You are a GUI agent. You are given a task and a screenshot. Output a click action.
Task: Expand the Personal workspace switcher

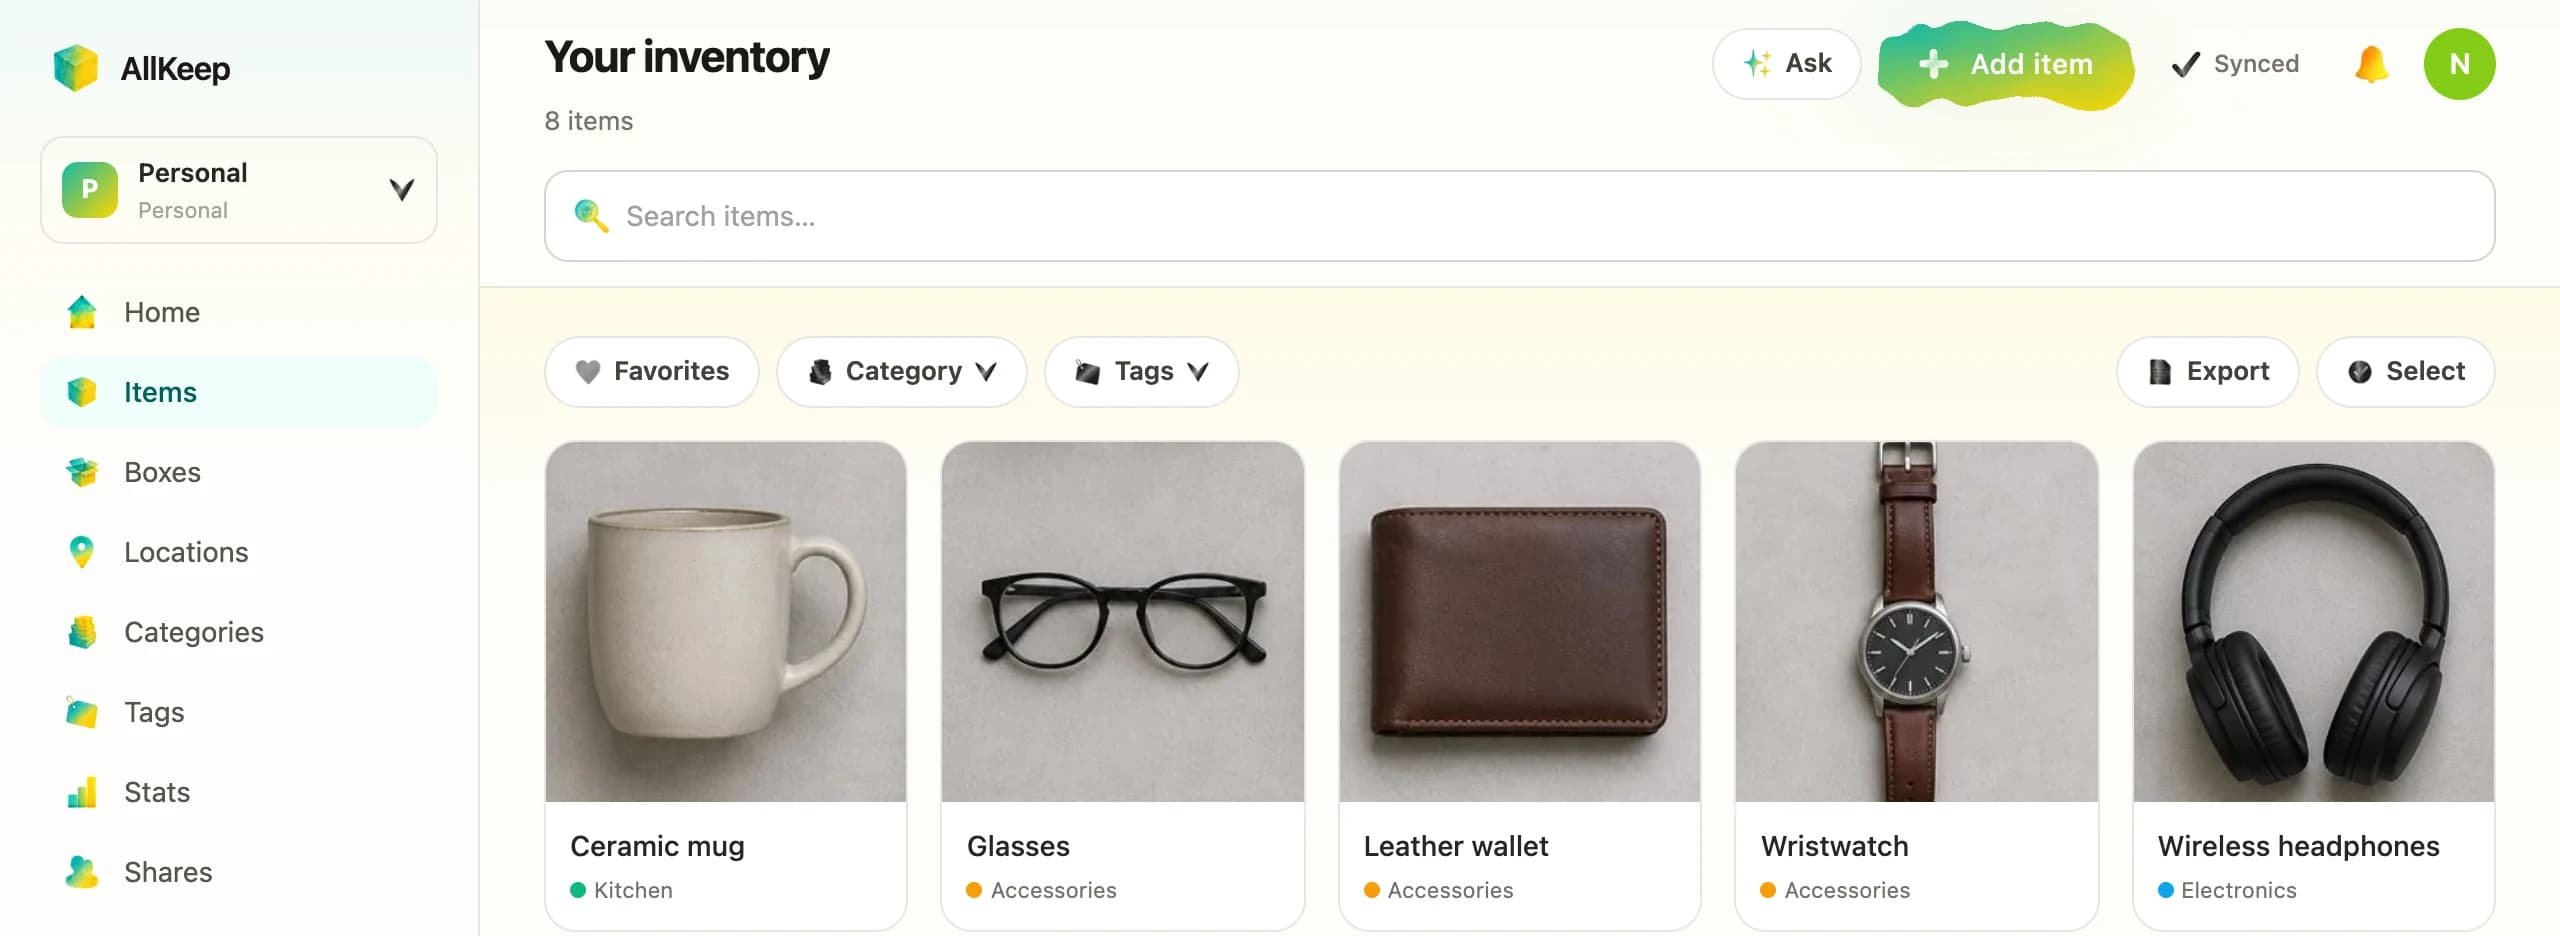[x=239, y=190]
